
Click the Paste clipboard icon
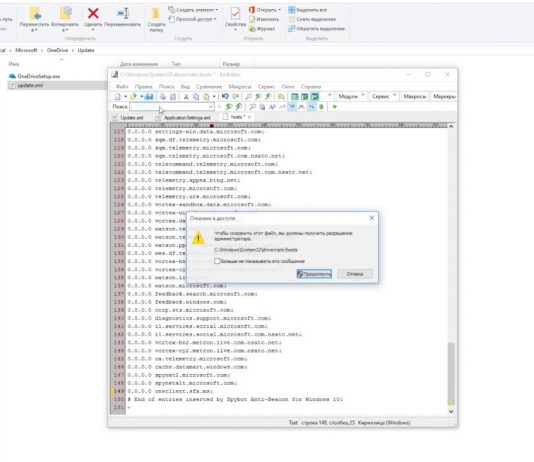tap(206, 97)
